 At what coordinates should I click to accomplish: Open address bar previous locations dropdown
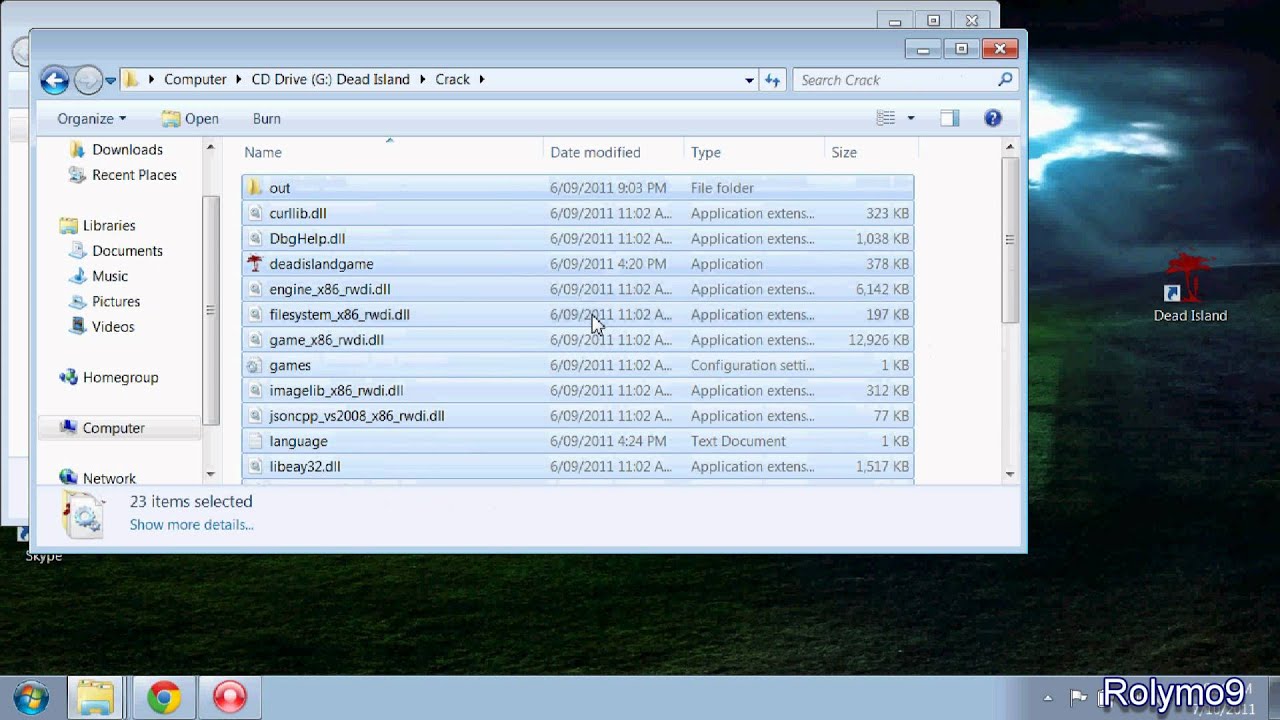click(x=749, y=80)
